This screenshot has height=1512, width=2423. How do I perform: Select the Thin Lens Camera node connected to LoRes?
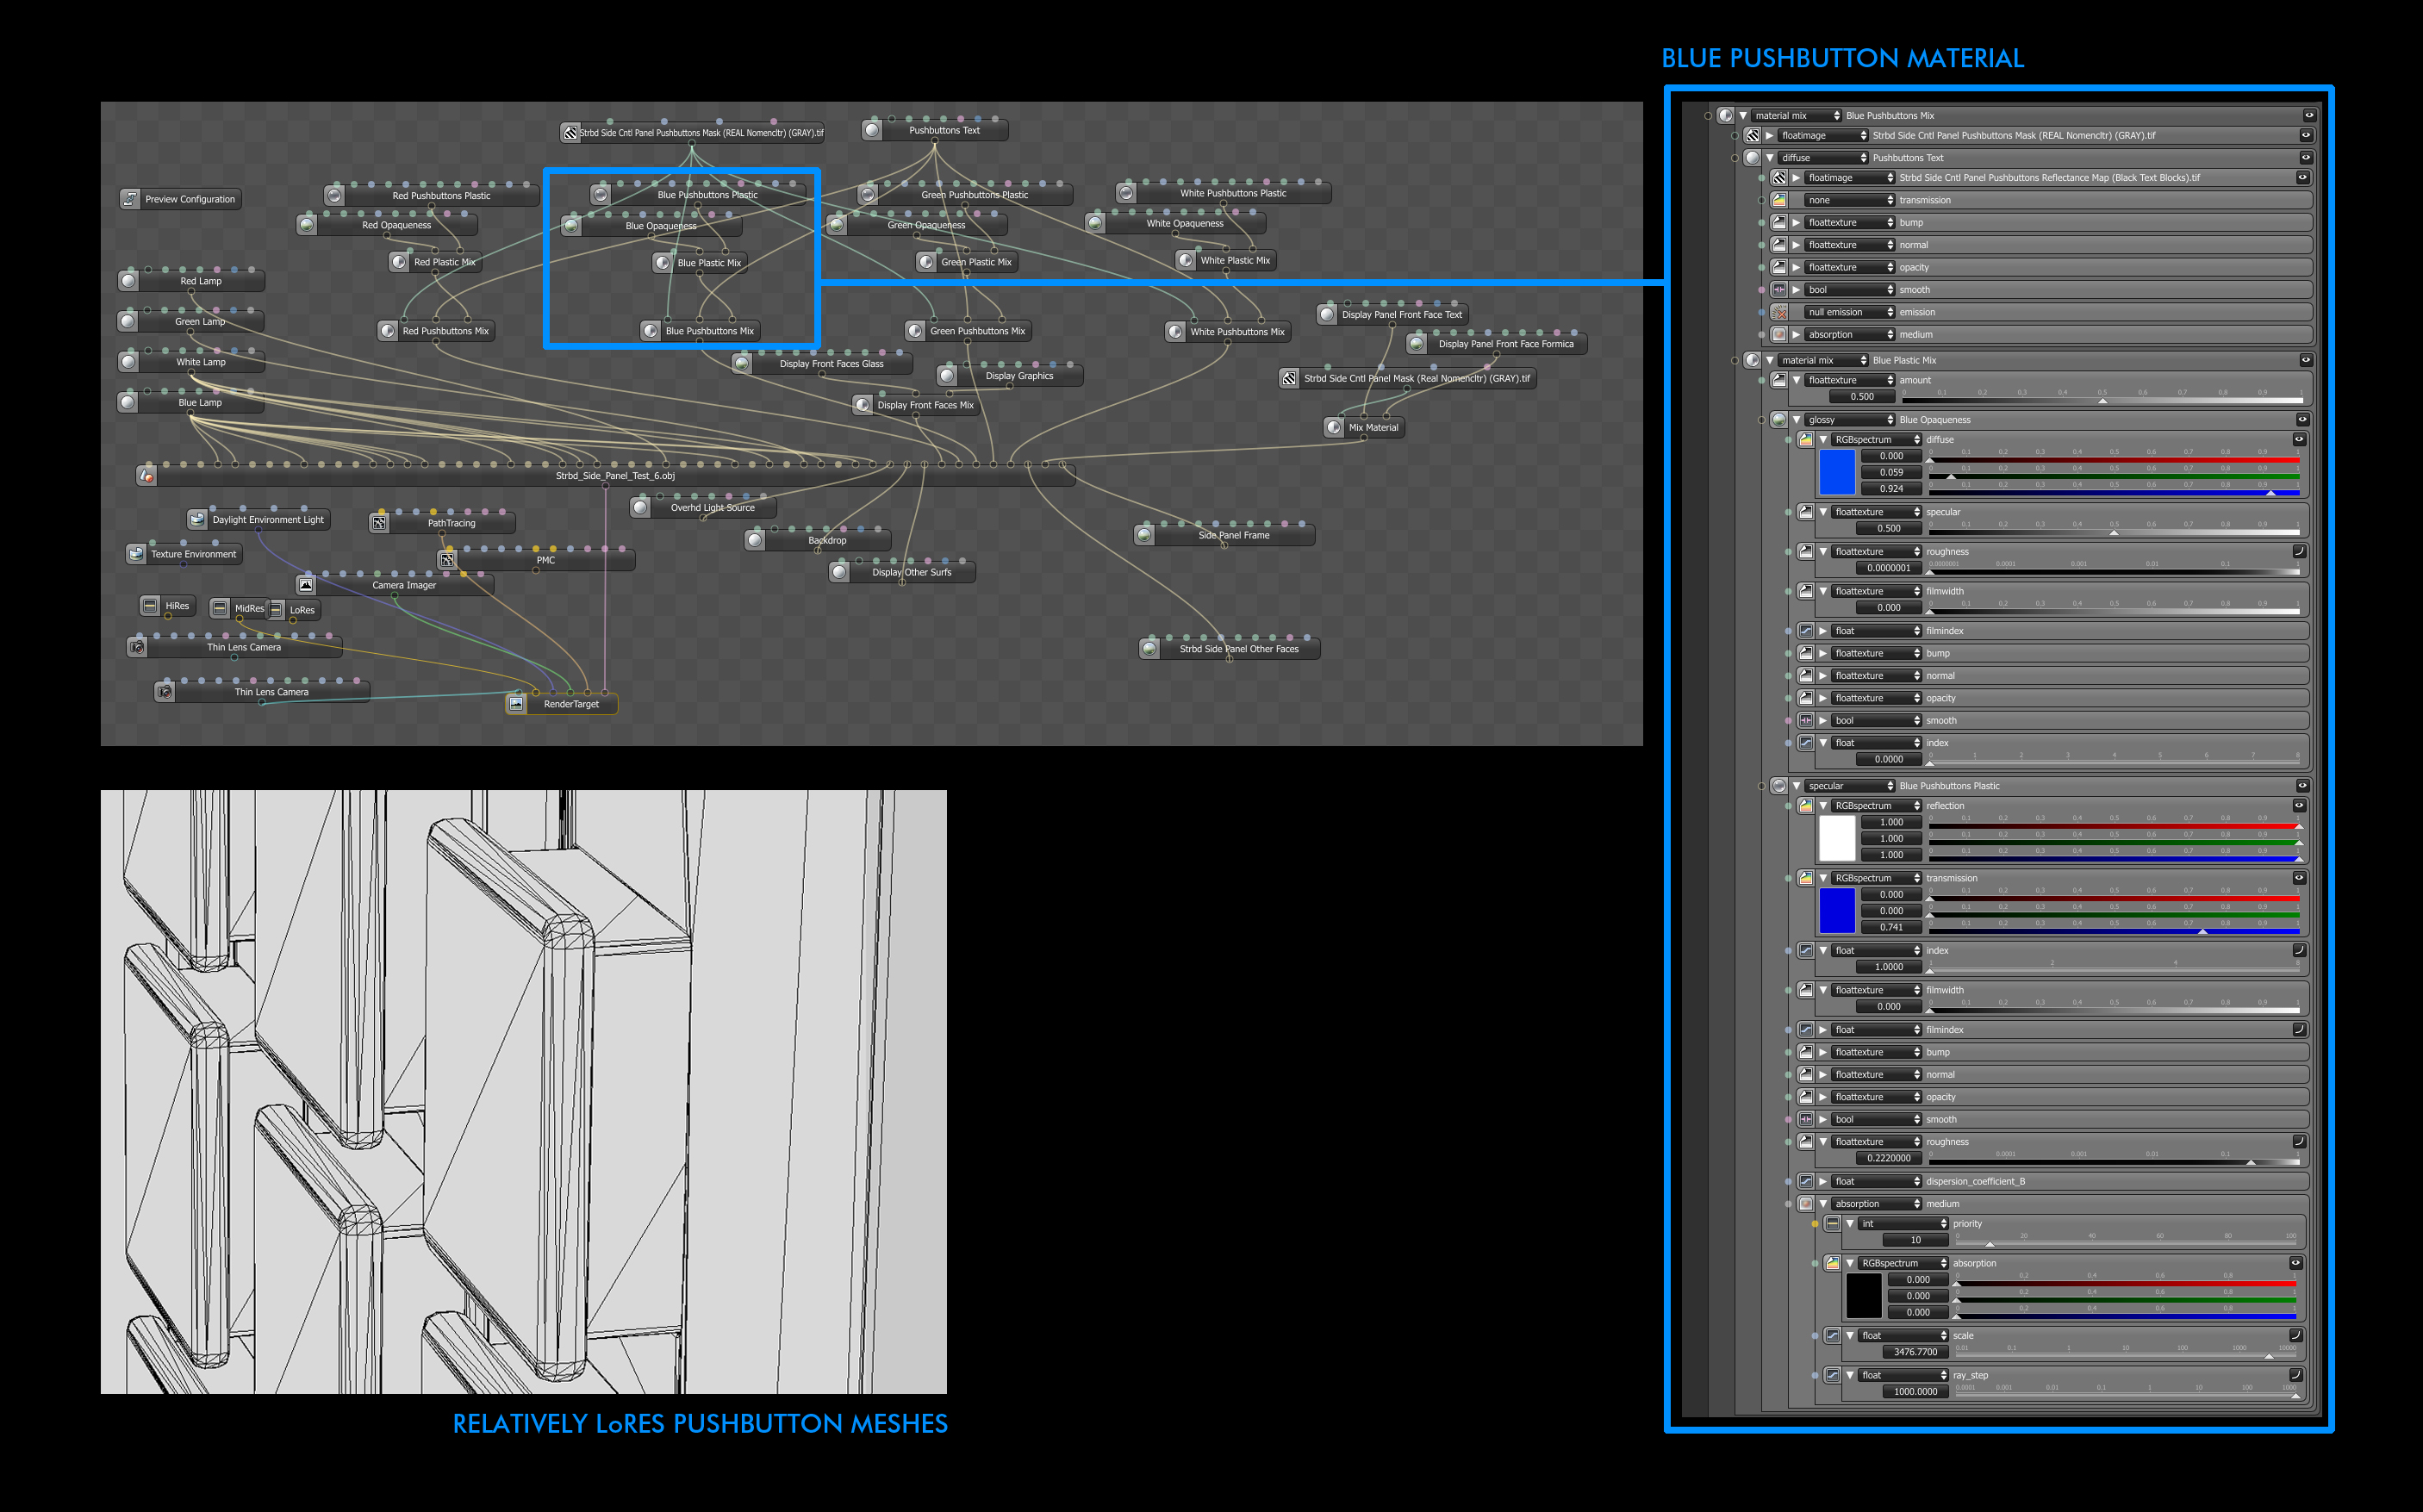pos(243,647)
